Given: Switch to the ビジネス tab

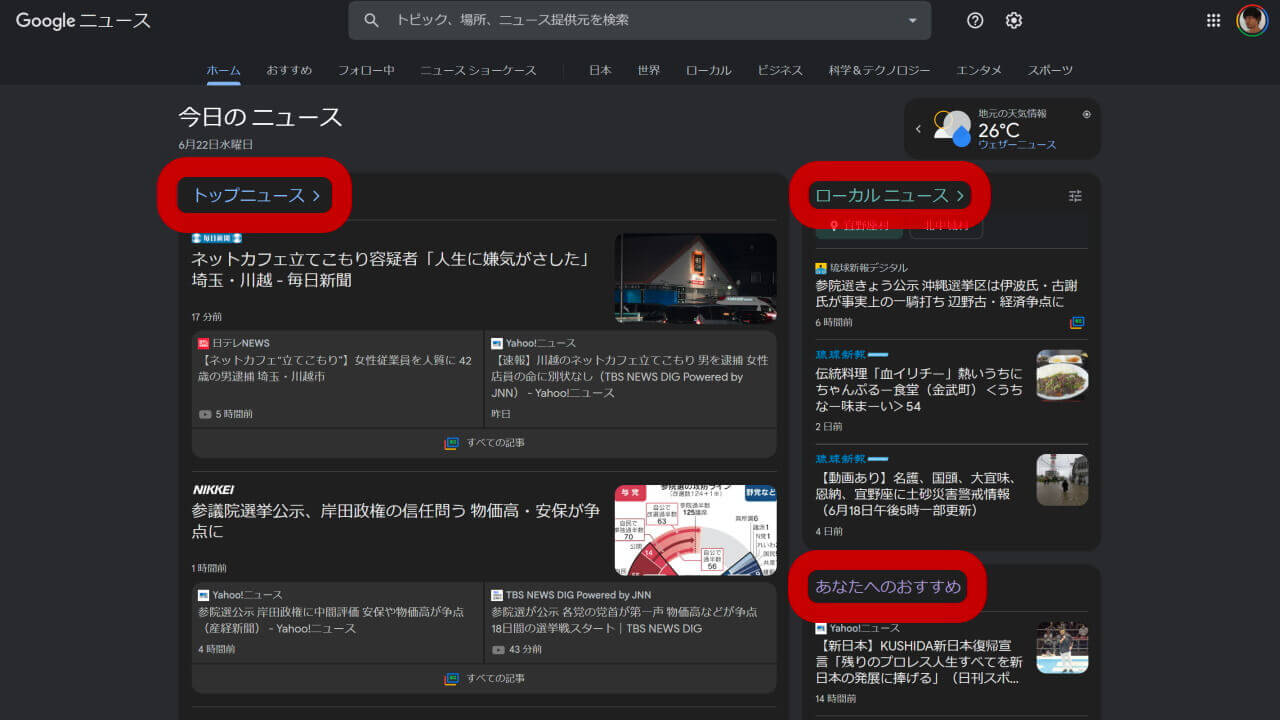Looking at the screenshot, I should tap(780, 70).
